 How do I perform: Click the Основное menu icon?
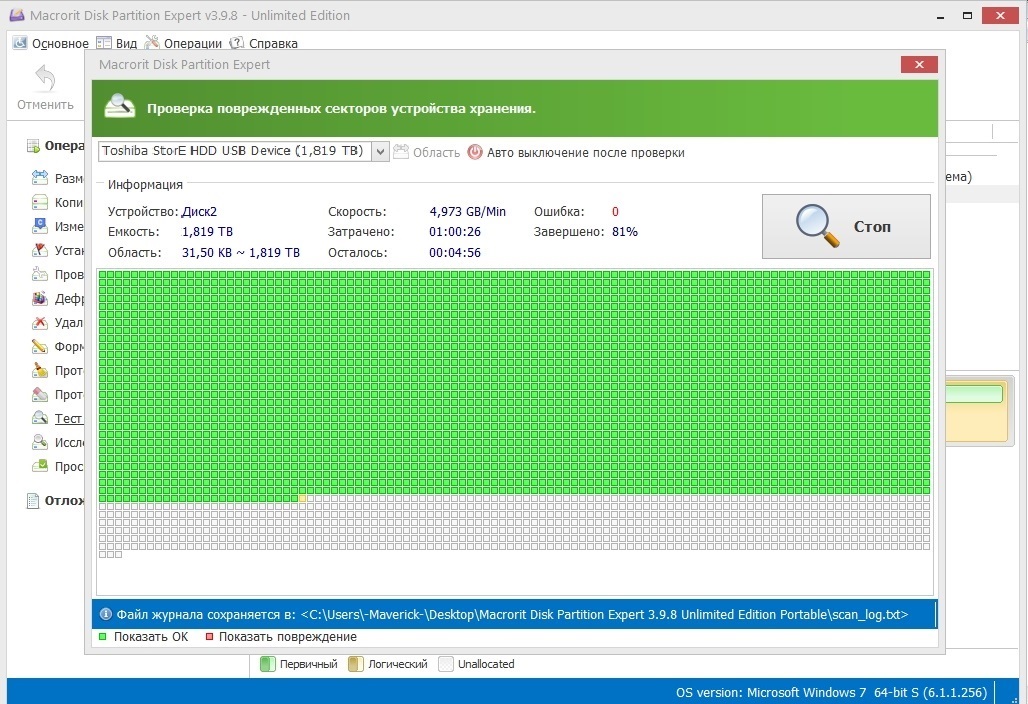(20, 43)
